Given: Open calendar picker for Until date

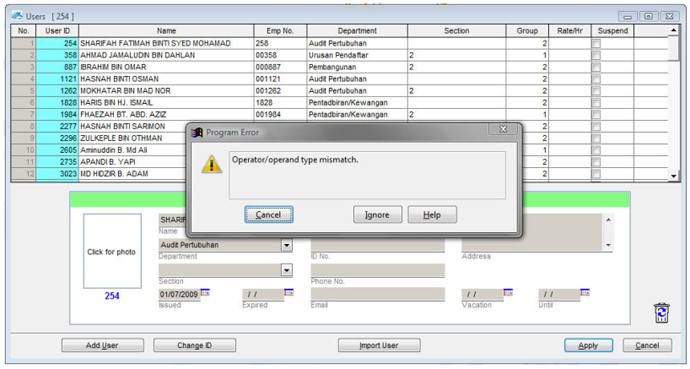Looking at the screenshot, I should pos(585,292).
